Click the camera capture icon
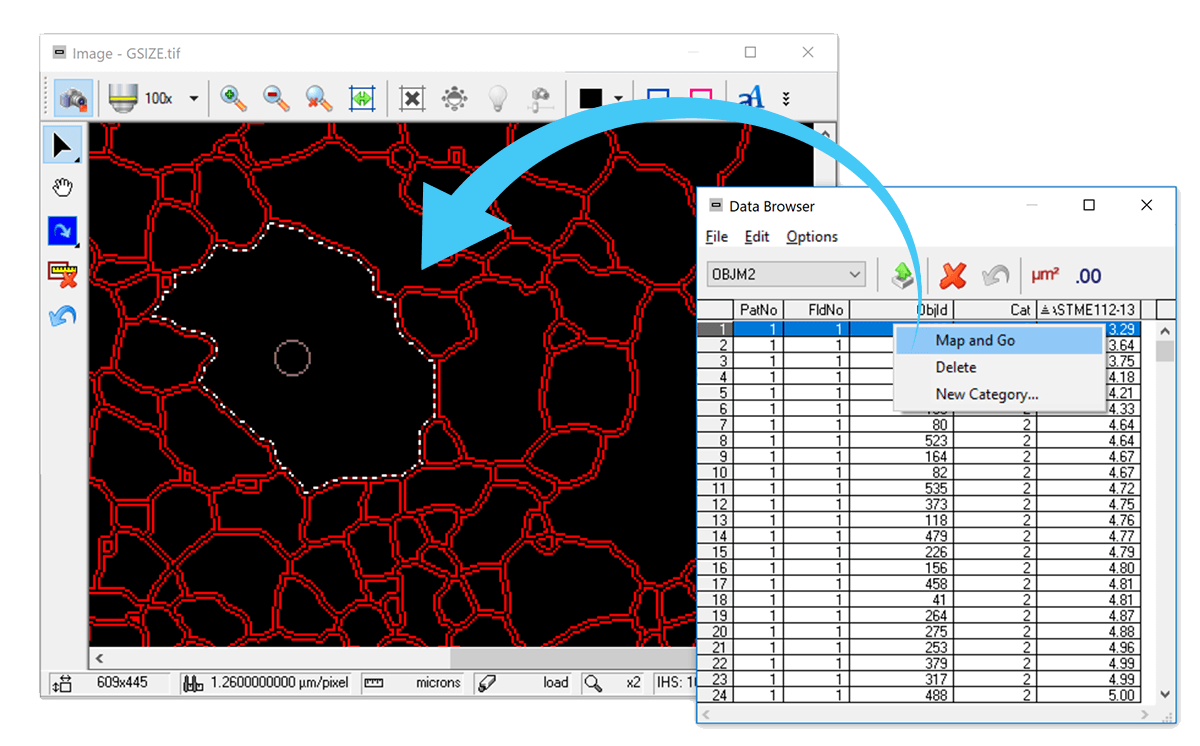This screenshot has height=746, width=1200. [72, 98]
